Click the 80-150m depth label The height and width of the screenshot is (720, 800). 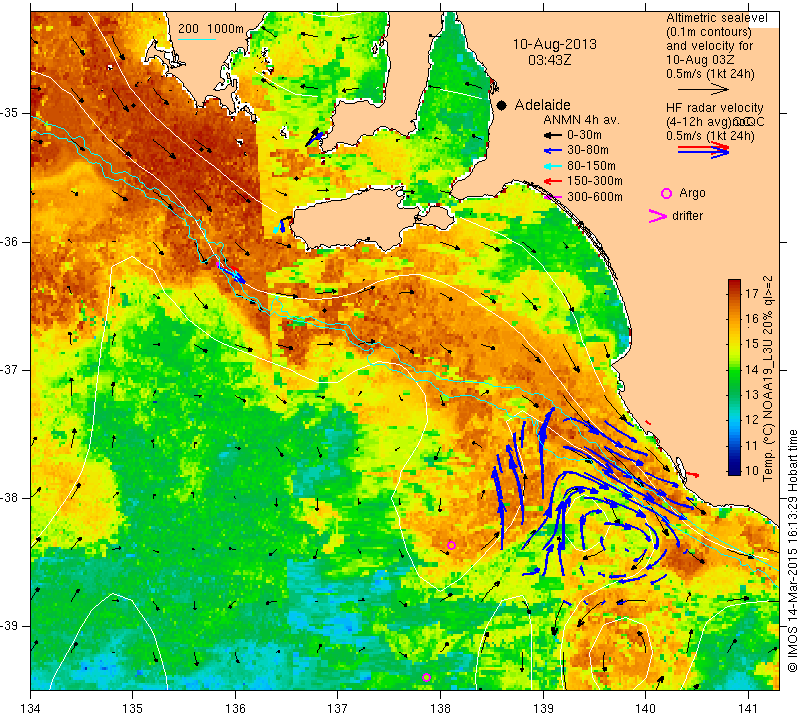[x=591, y=166]
